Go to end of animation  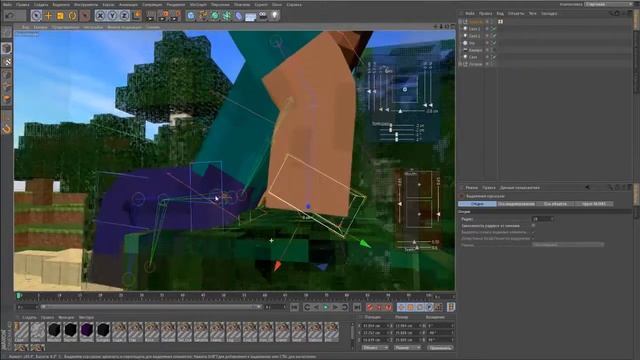point(357,307)
